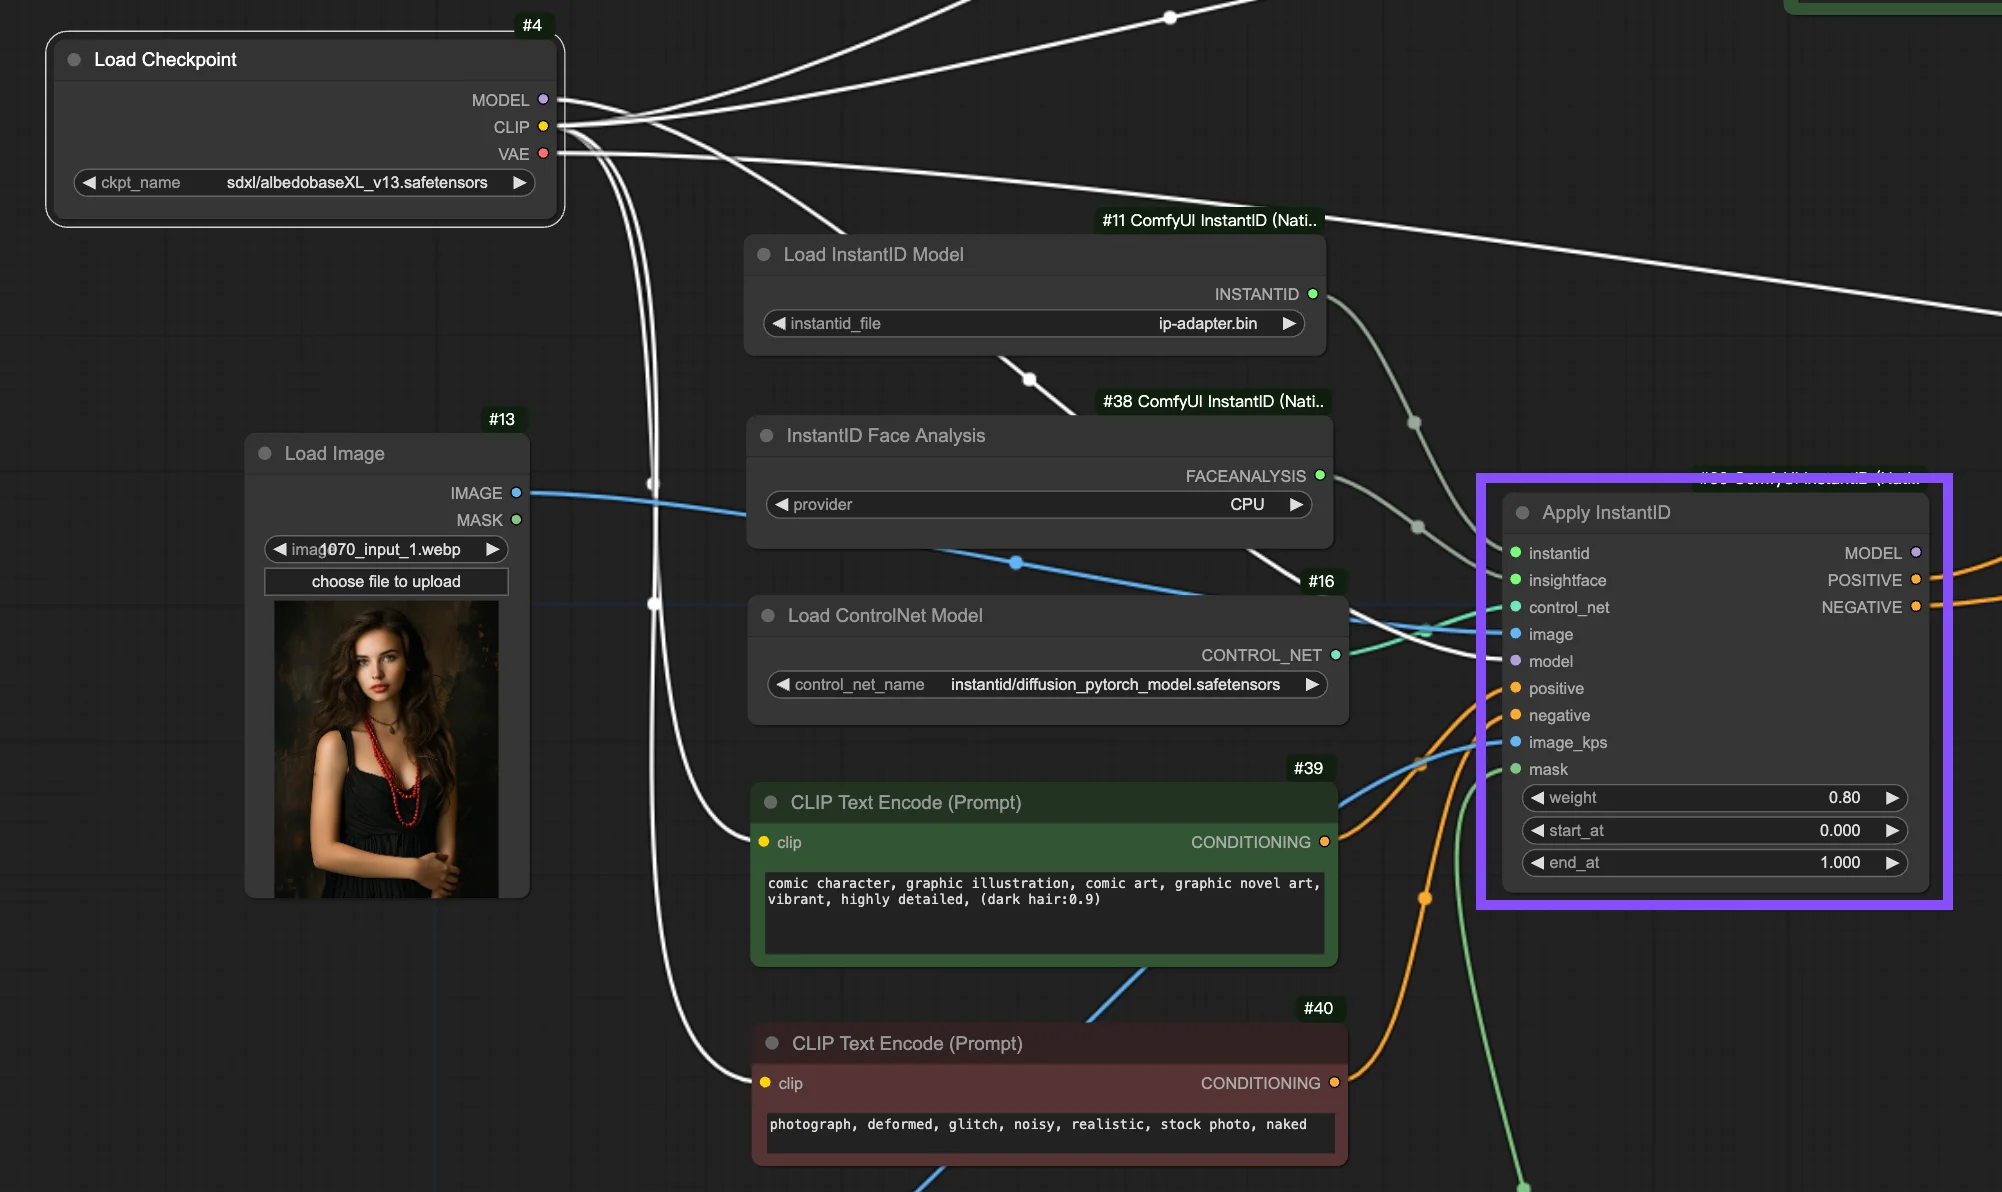2002x1192 pixels.
Task: Click the start_at value field
Action: tap(1715, 831)
